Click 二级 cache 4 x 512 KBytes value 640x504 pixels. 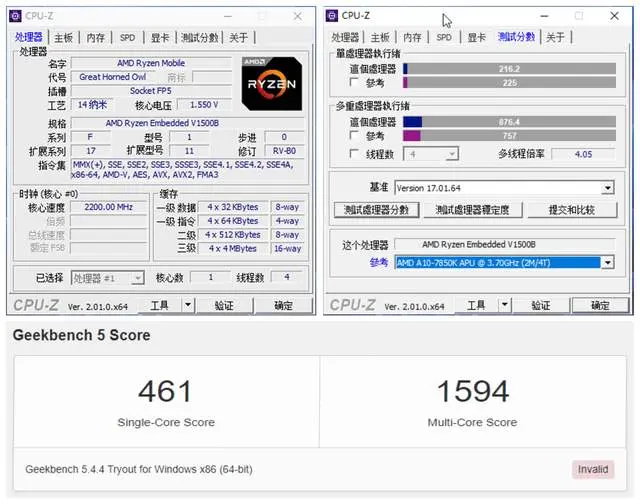pyautogui.click(x=233, y=235)
